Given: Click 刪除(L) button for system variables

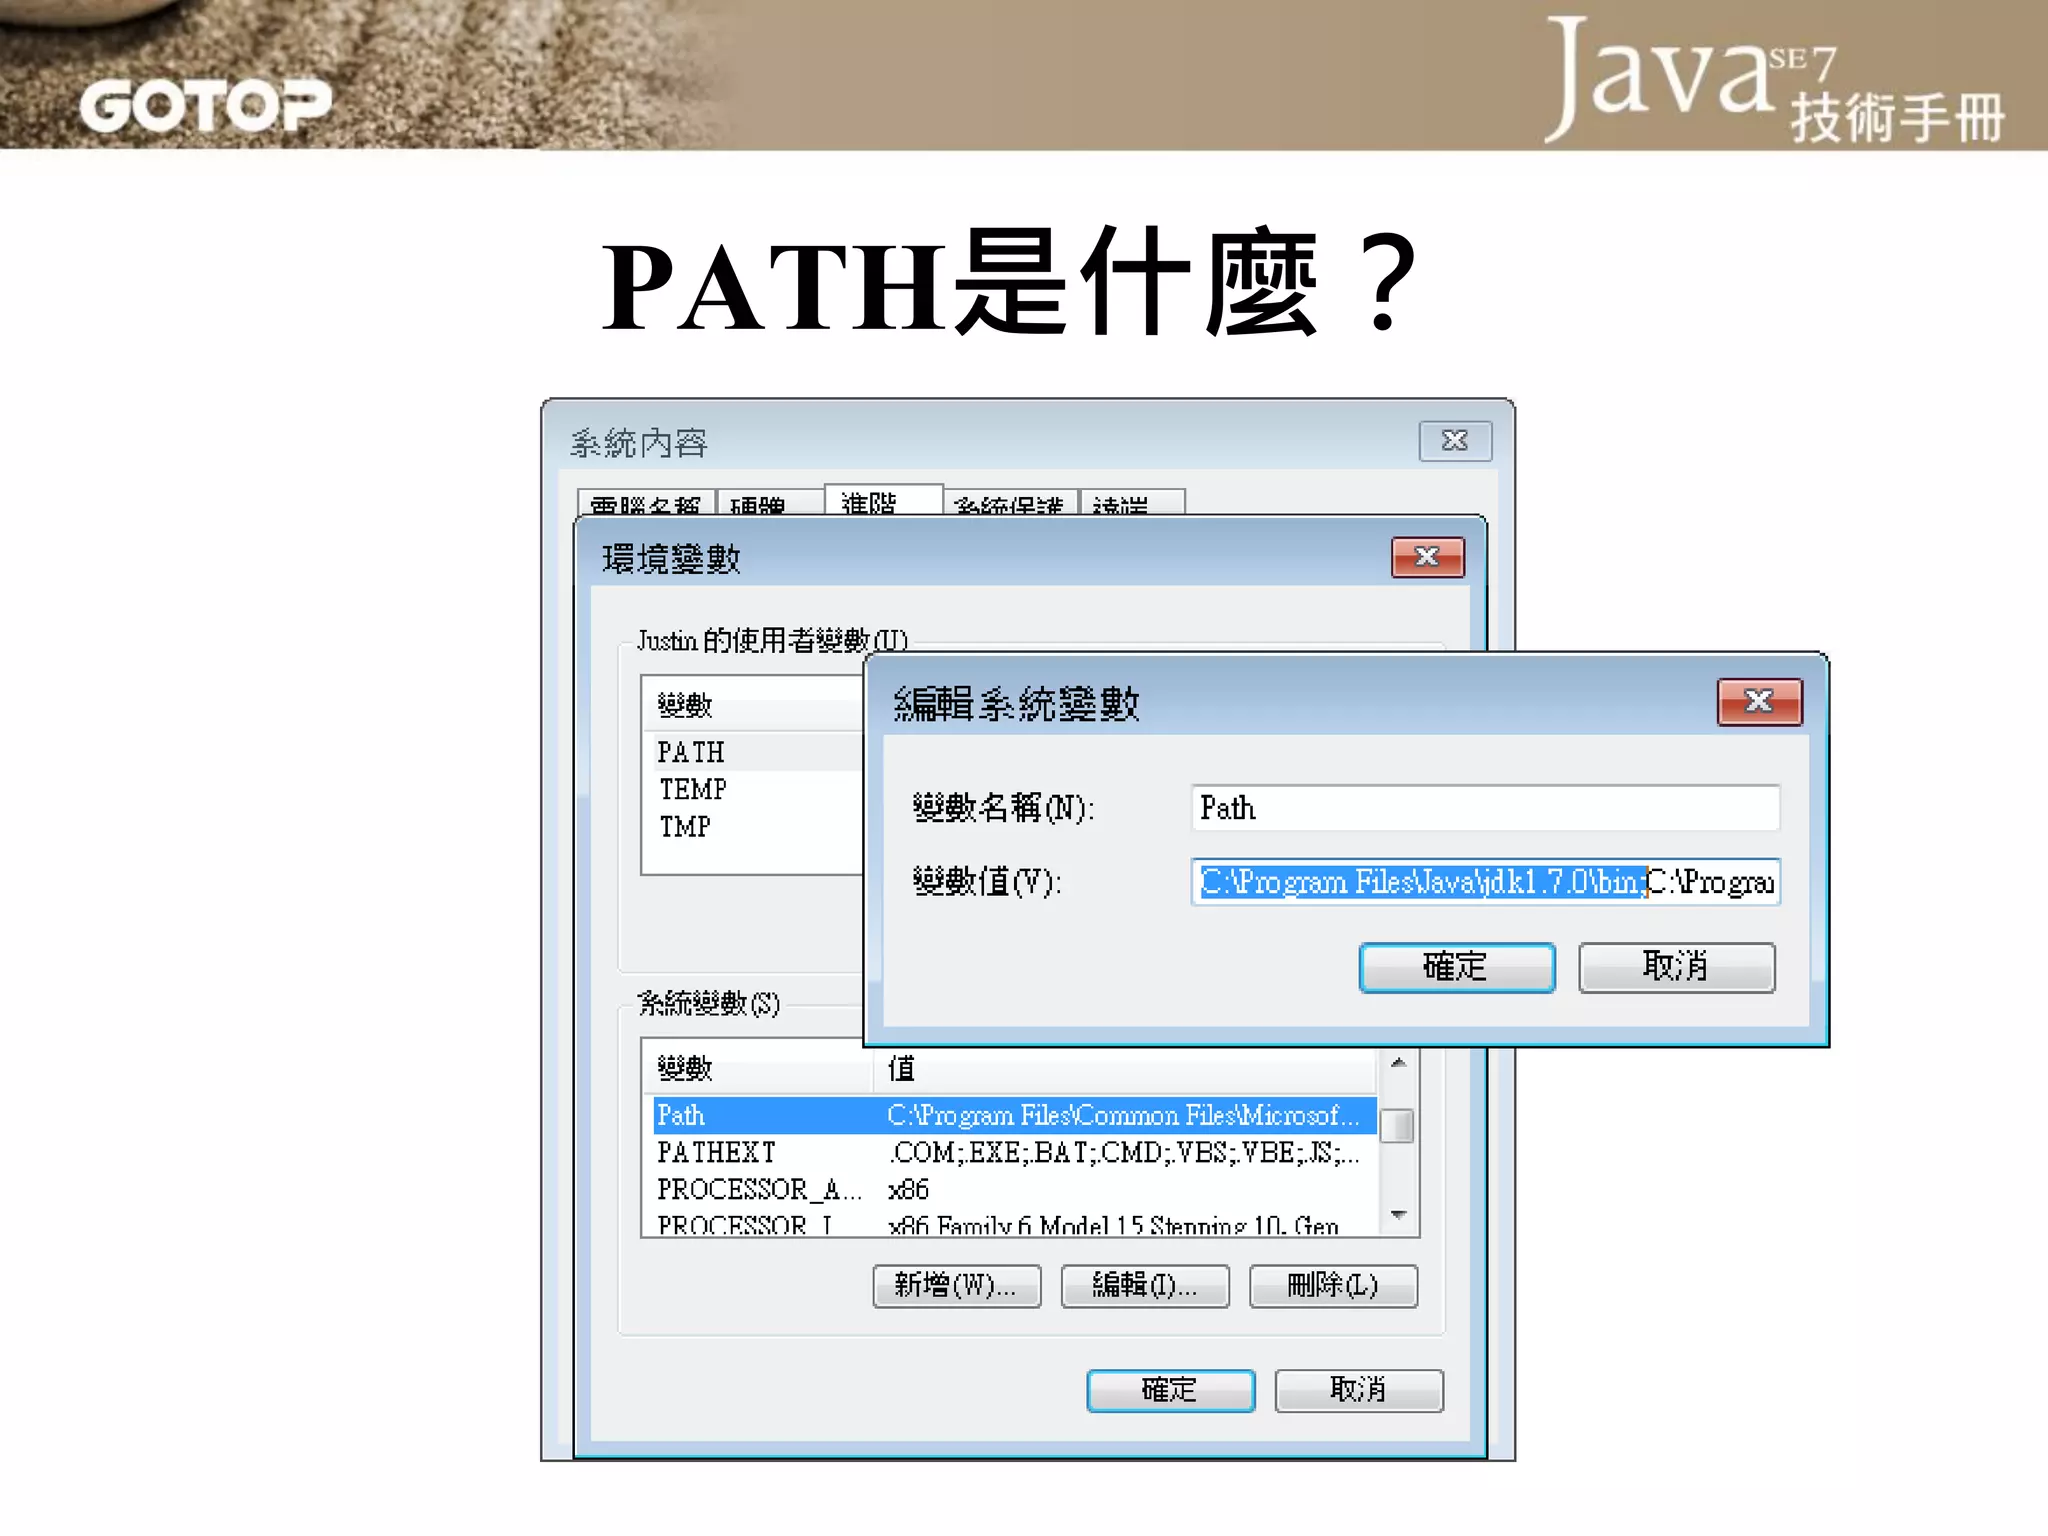Looking at the screenshot, I should pos(1332,1286).
